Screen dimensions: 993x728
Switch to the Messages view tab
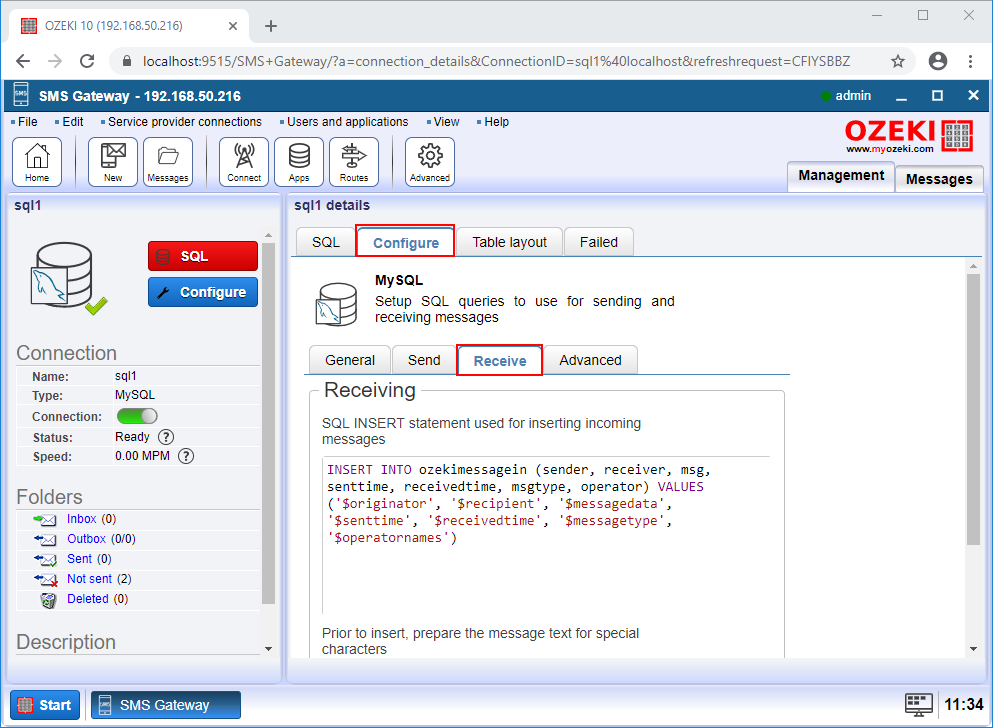pos(937,179)
